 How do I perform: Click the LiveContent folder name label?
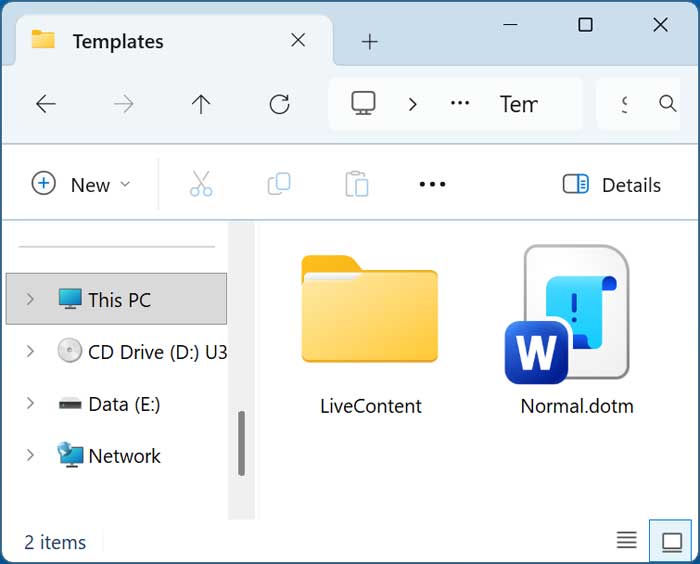coord(371,406)
